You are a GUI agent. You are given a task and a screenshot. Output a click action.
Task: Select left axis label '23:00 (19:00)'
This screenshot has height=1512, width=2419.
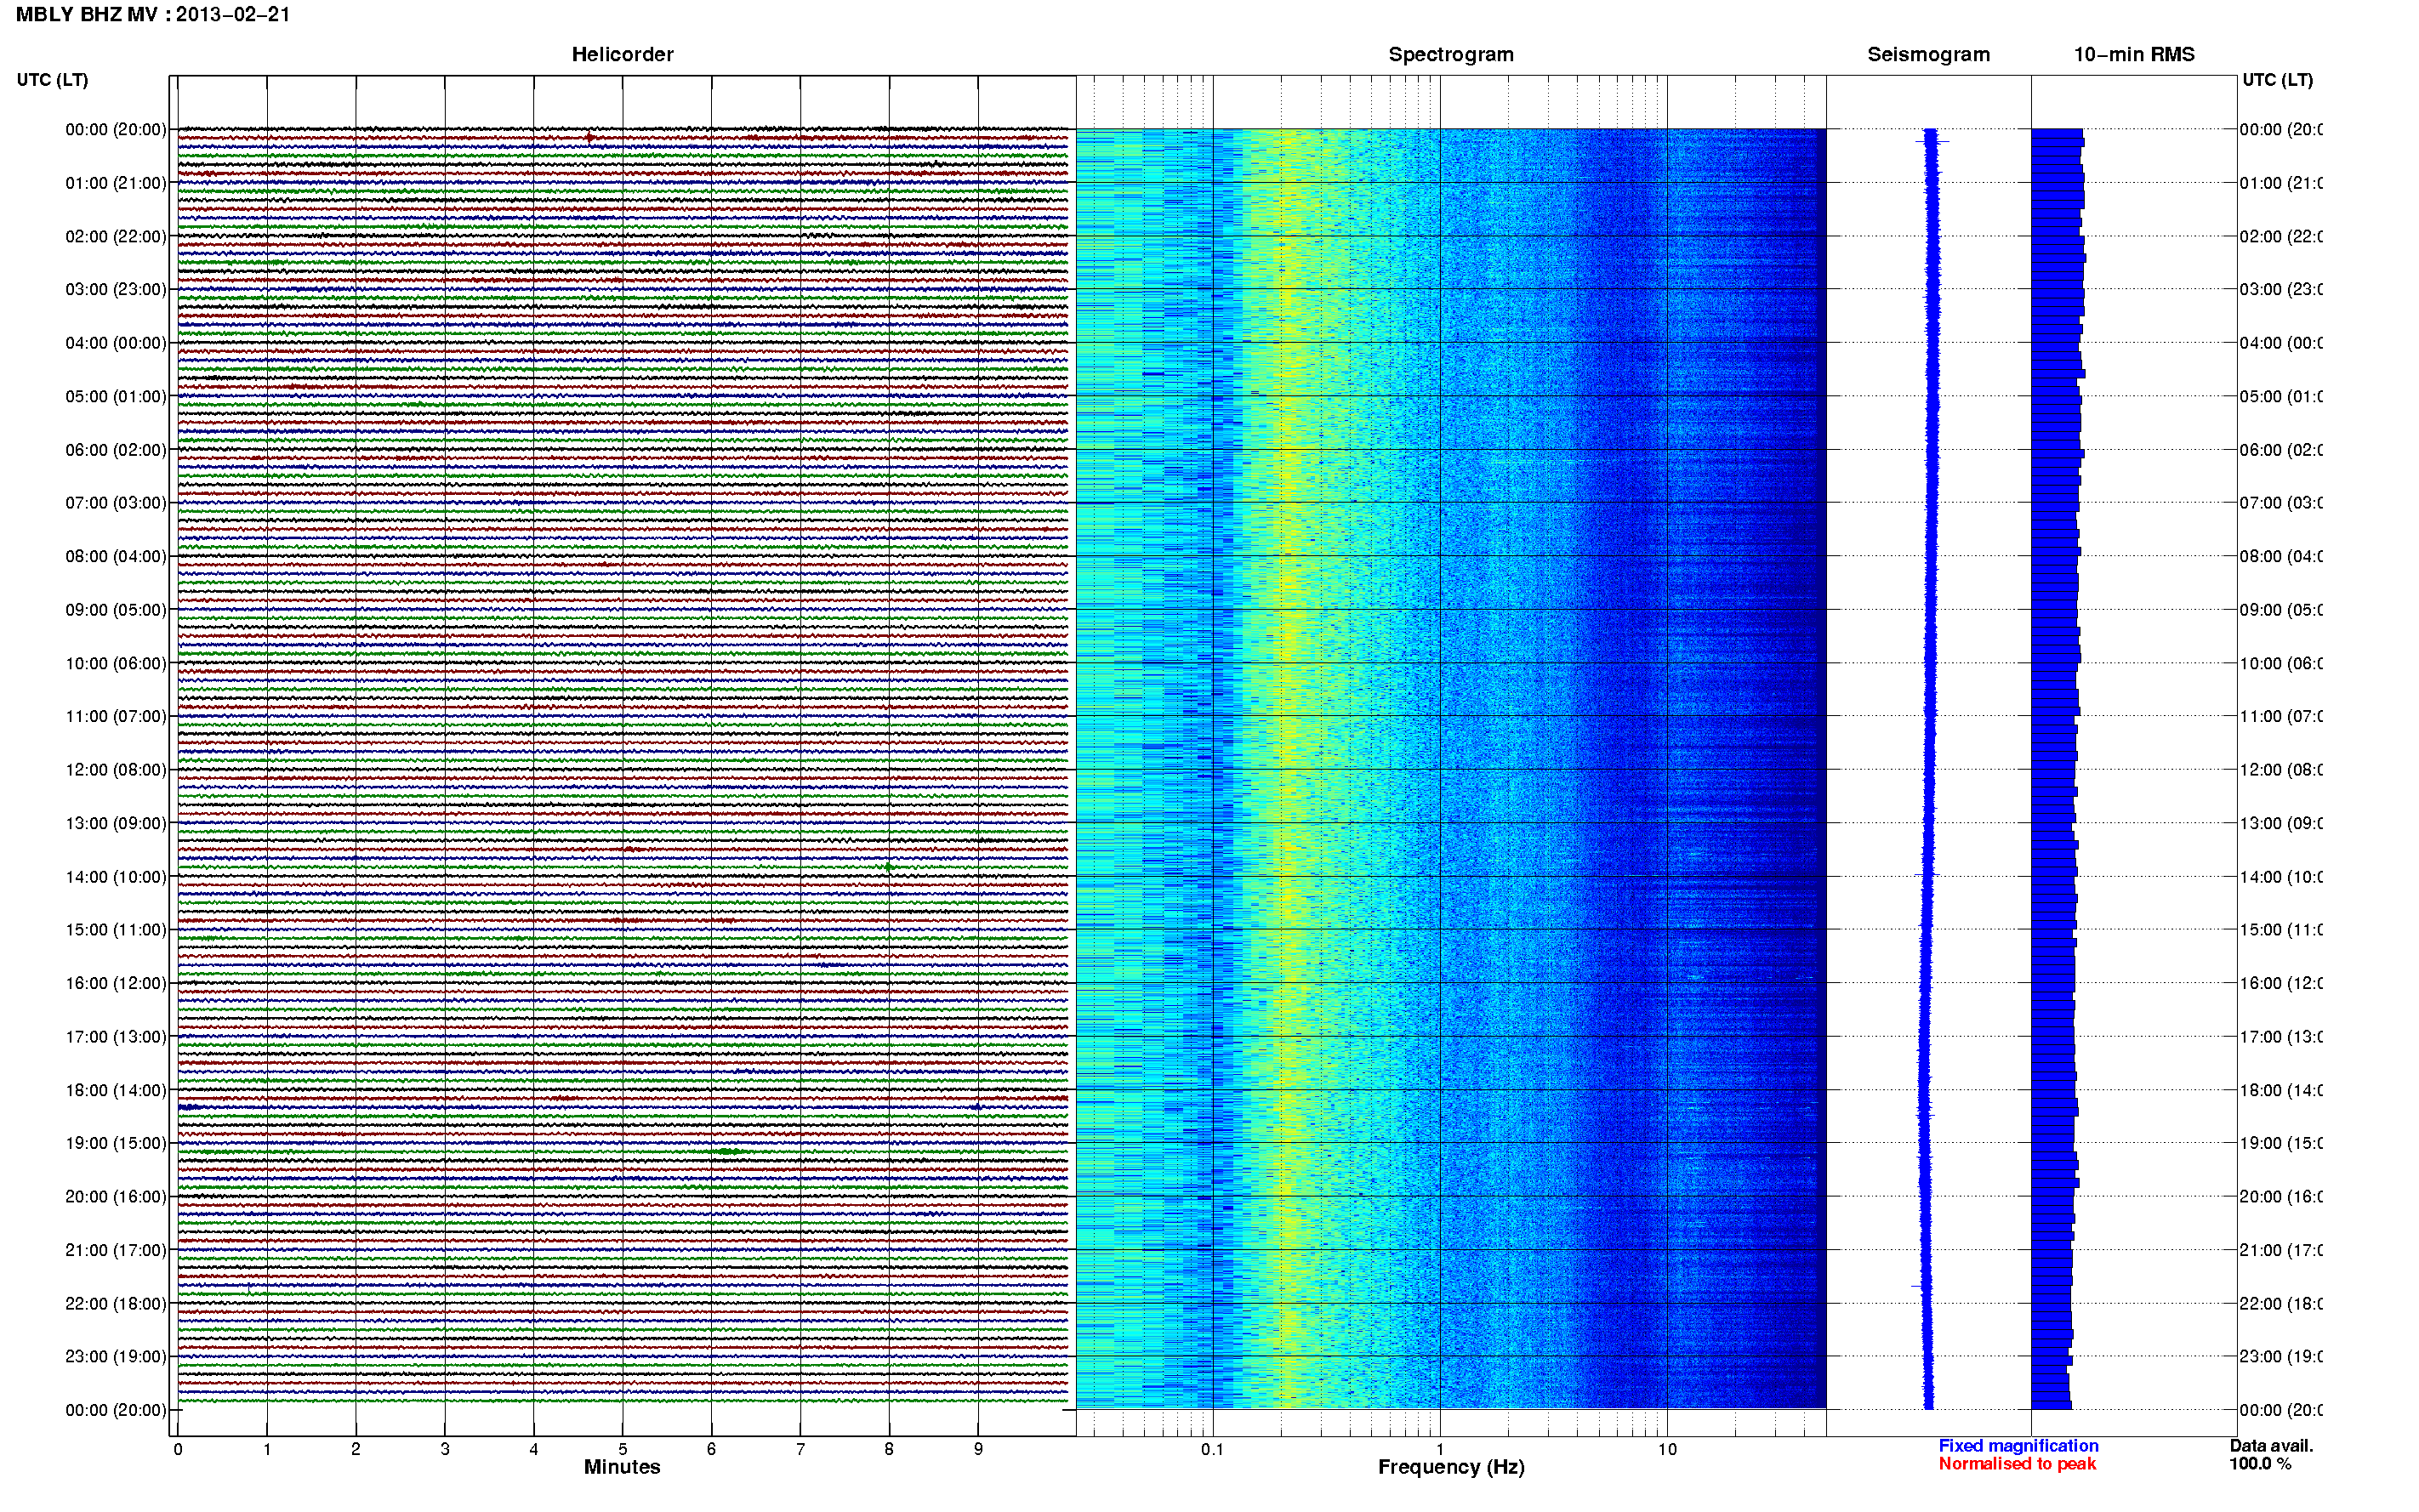[x=116, y=1356]
